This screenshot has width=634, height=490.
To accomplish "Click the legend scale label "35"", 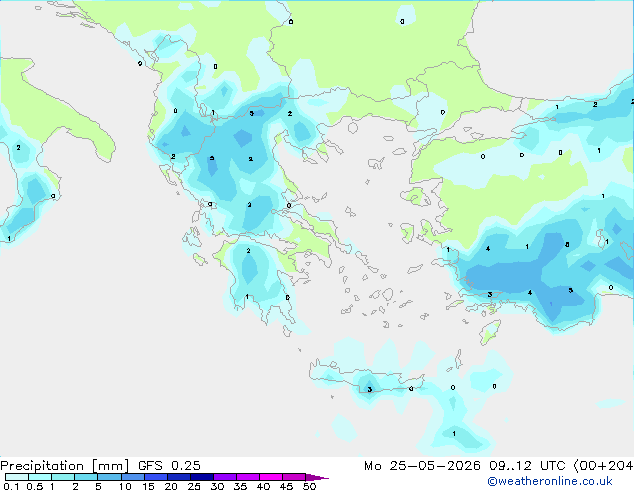I will (x=240, y=486).
